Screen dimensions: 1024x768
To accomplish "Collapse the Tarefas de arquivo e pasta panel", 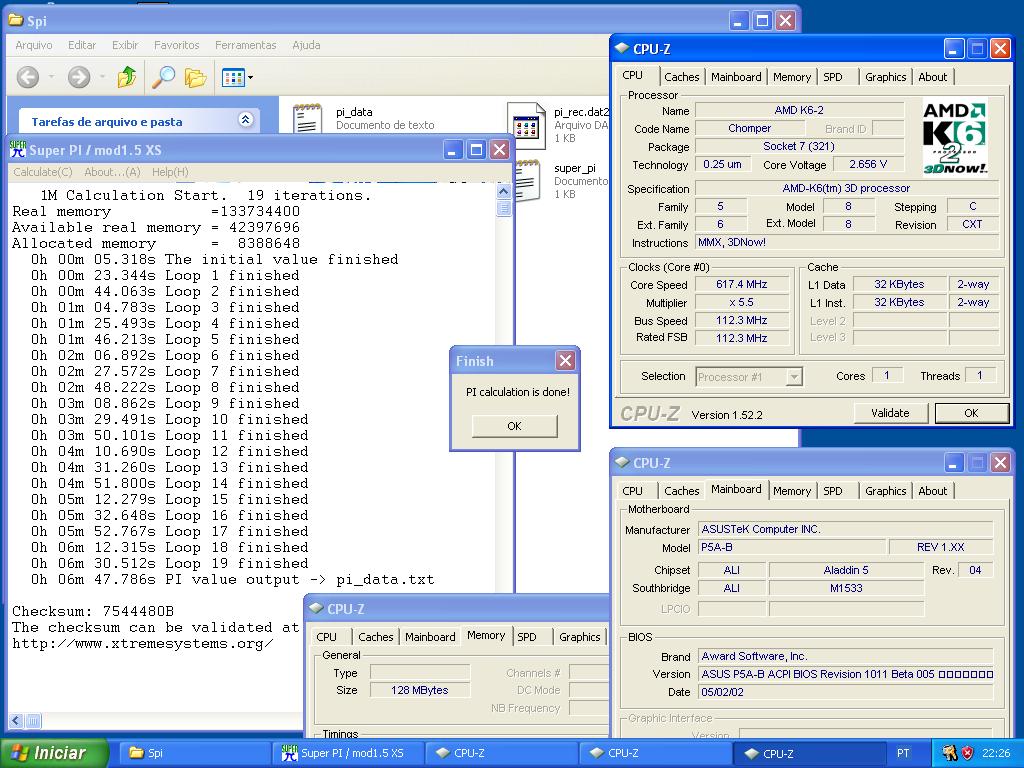I will [246, 120].
